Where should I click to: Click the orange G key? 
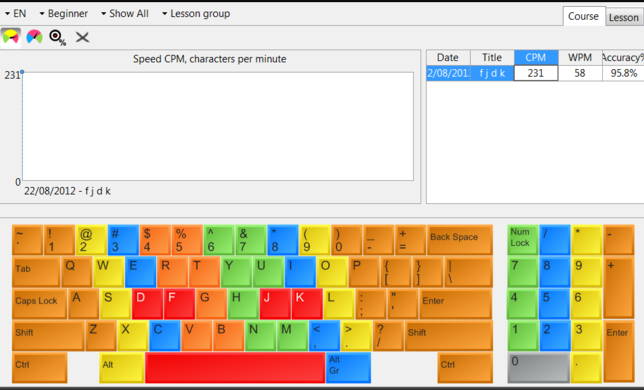(x=212, y=304)
